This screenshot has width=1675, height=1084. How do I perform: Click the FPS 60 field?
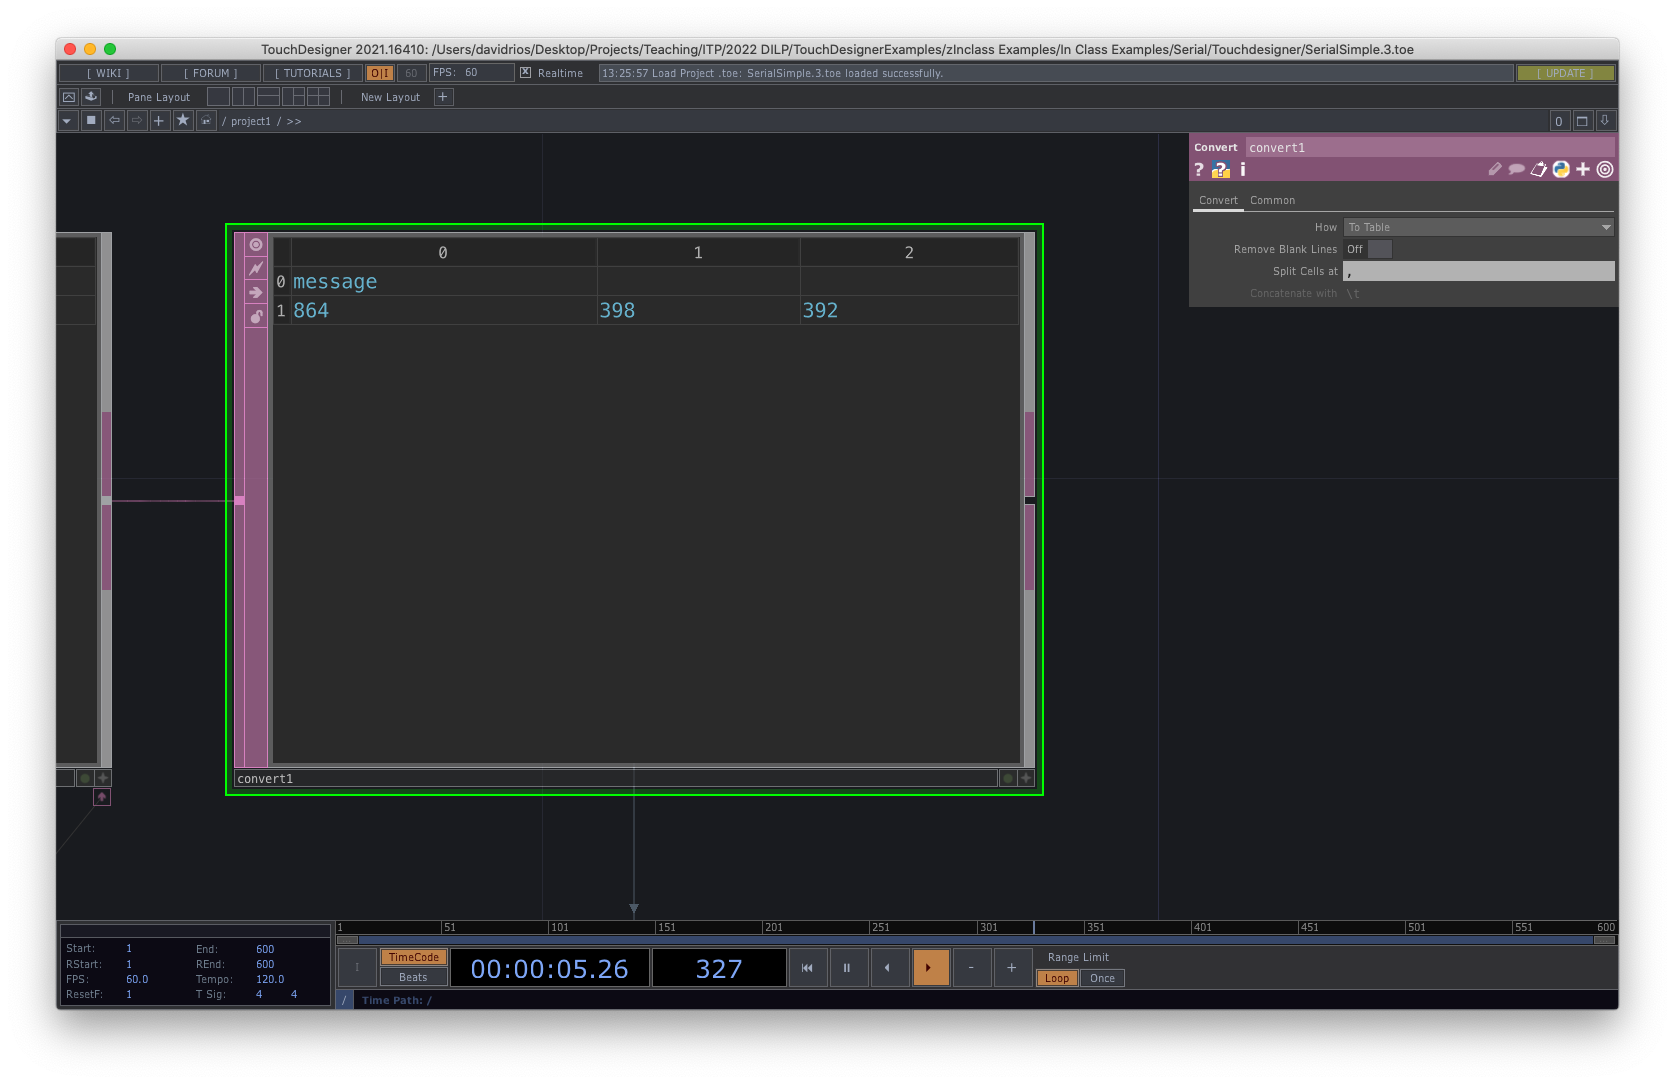pyautogui.click(x=471, y=73)
